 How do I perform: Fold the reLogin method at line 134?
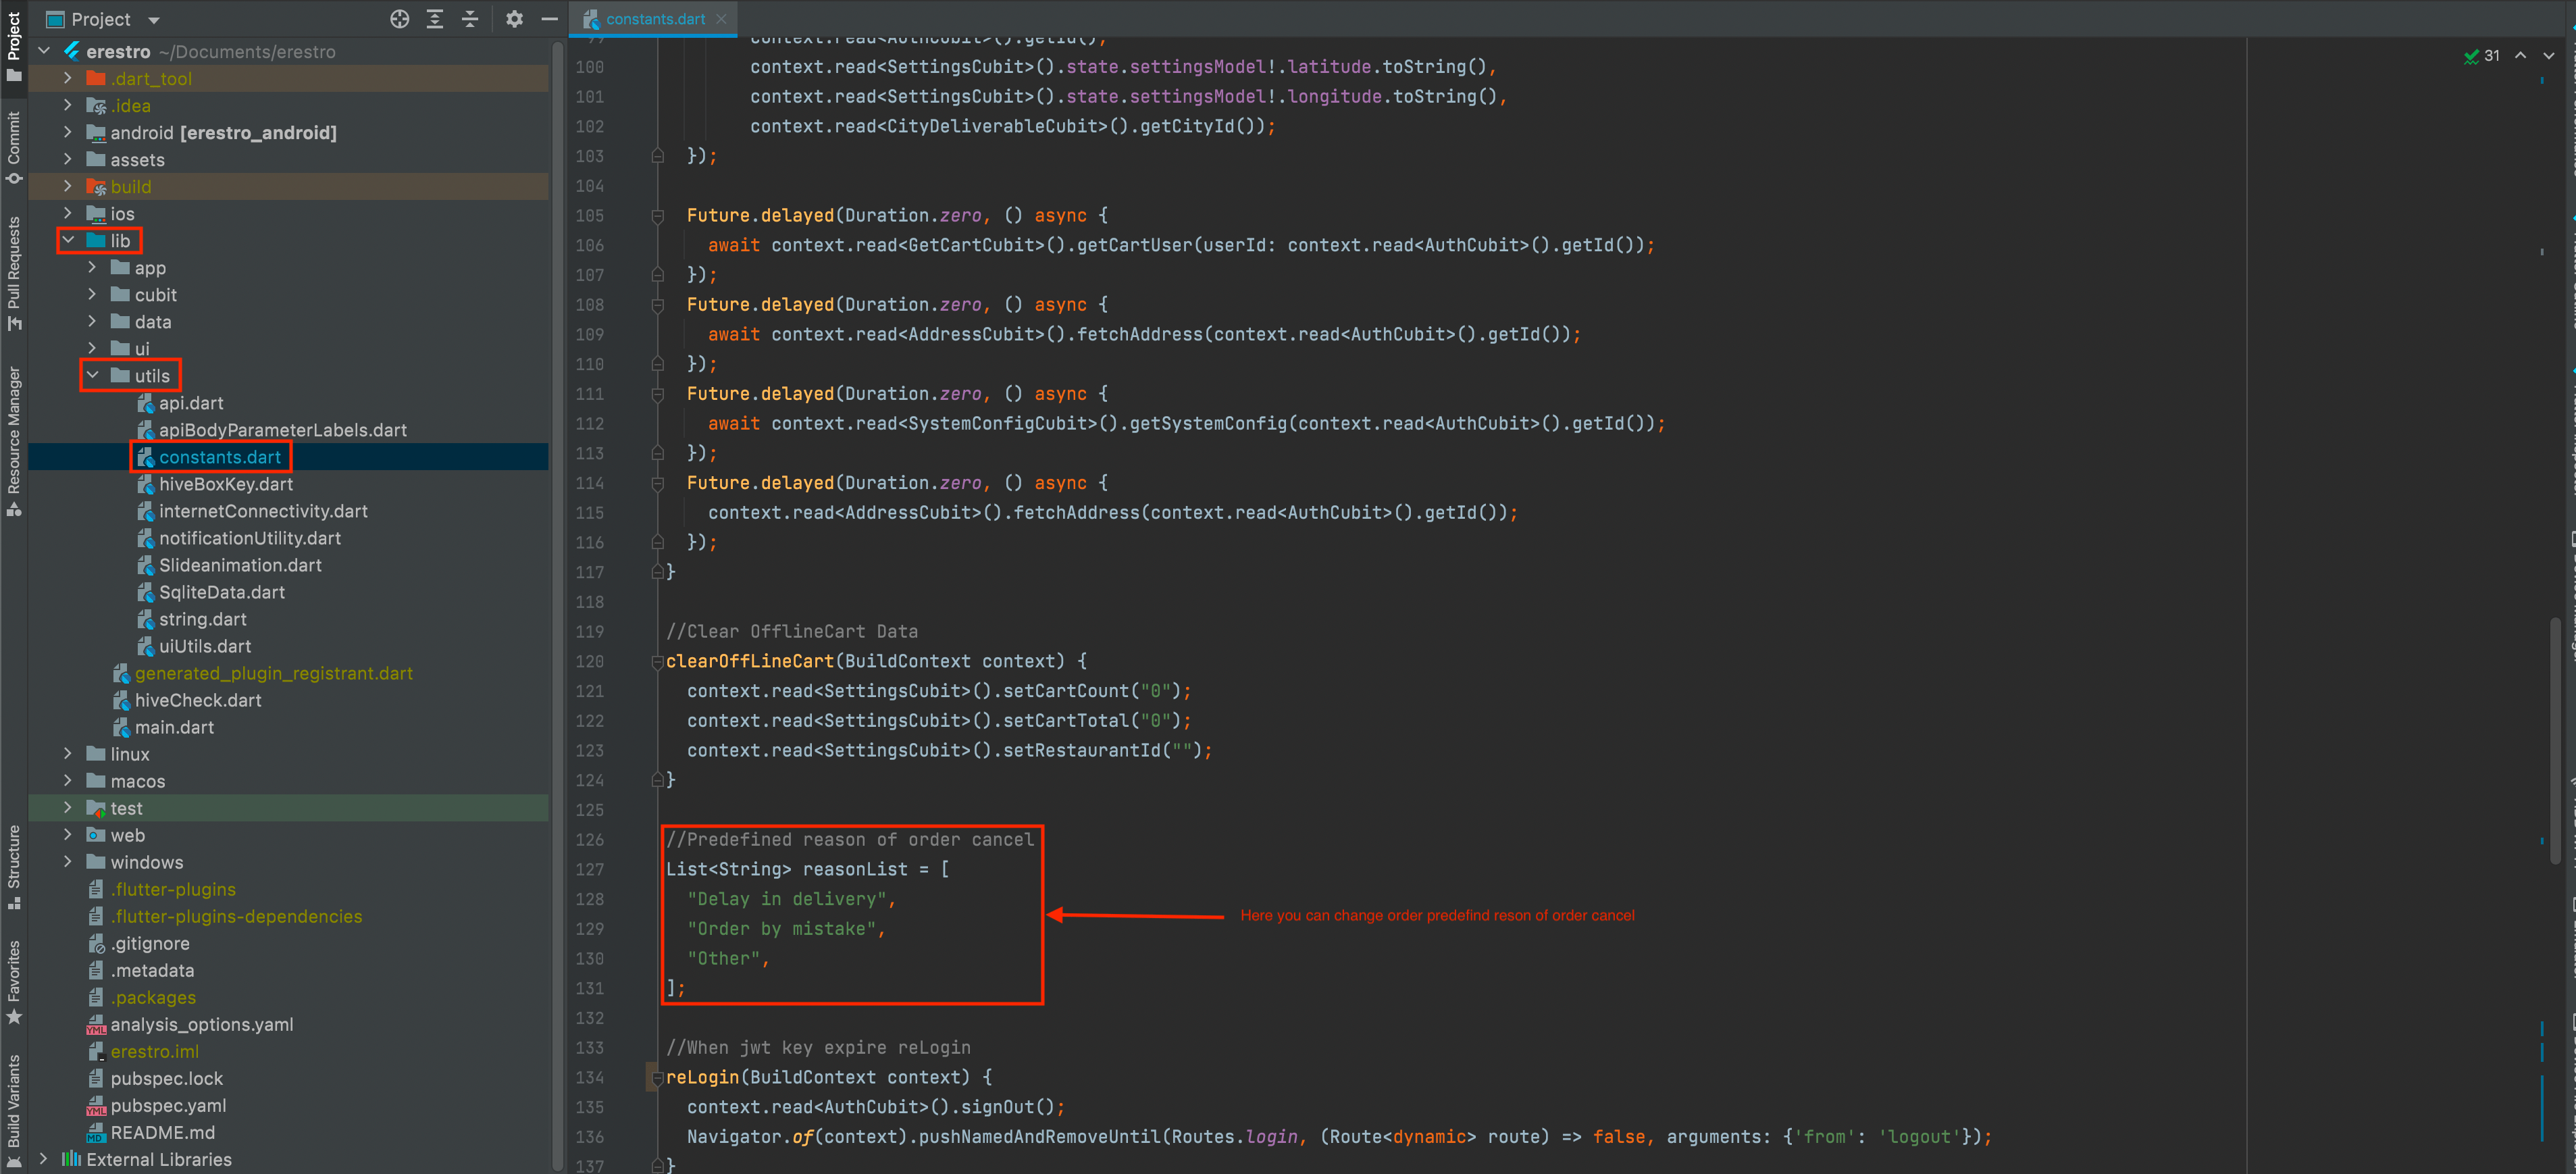657,1077
